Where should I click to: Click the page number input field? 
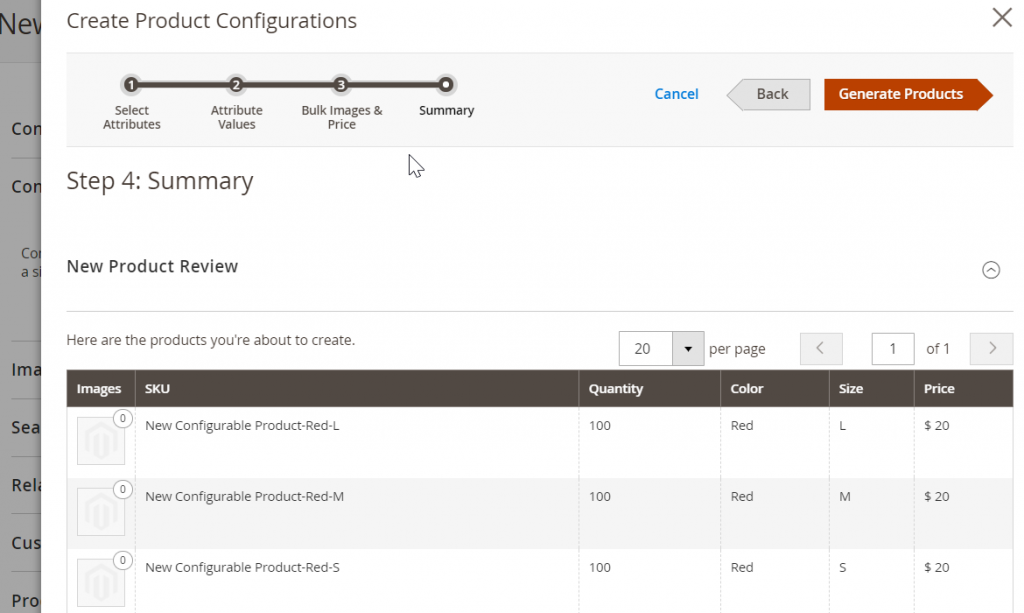892,348
